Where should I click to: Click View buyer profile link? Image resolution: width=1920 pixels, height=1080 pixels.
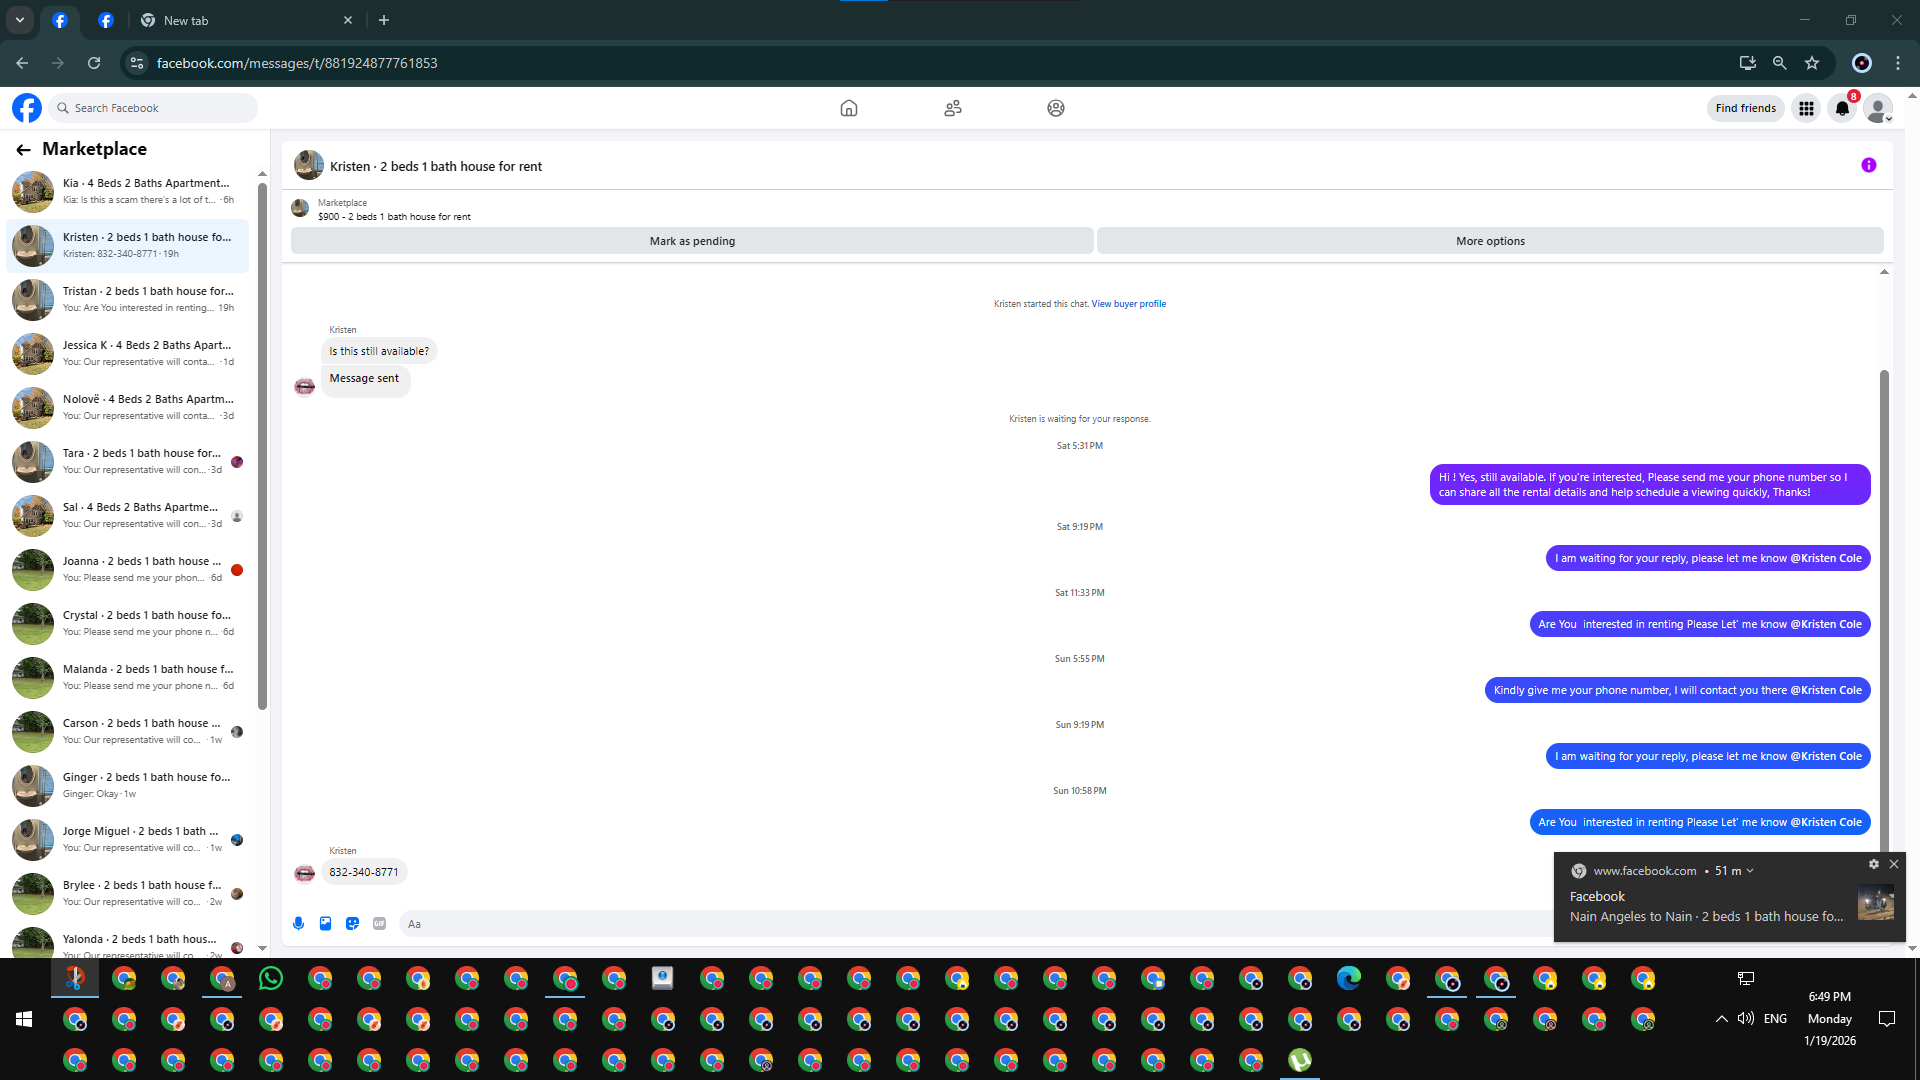click(x=1128, y=304)
